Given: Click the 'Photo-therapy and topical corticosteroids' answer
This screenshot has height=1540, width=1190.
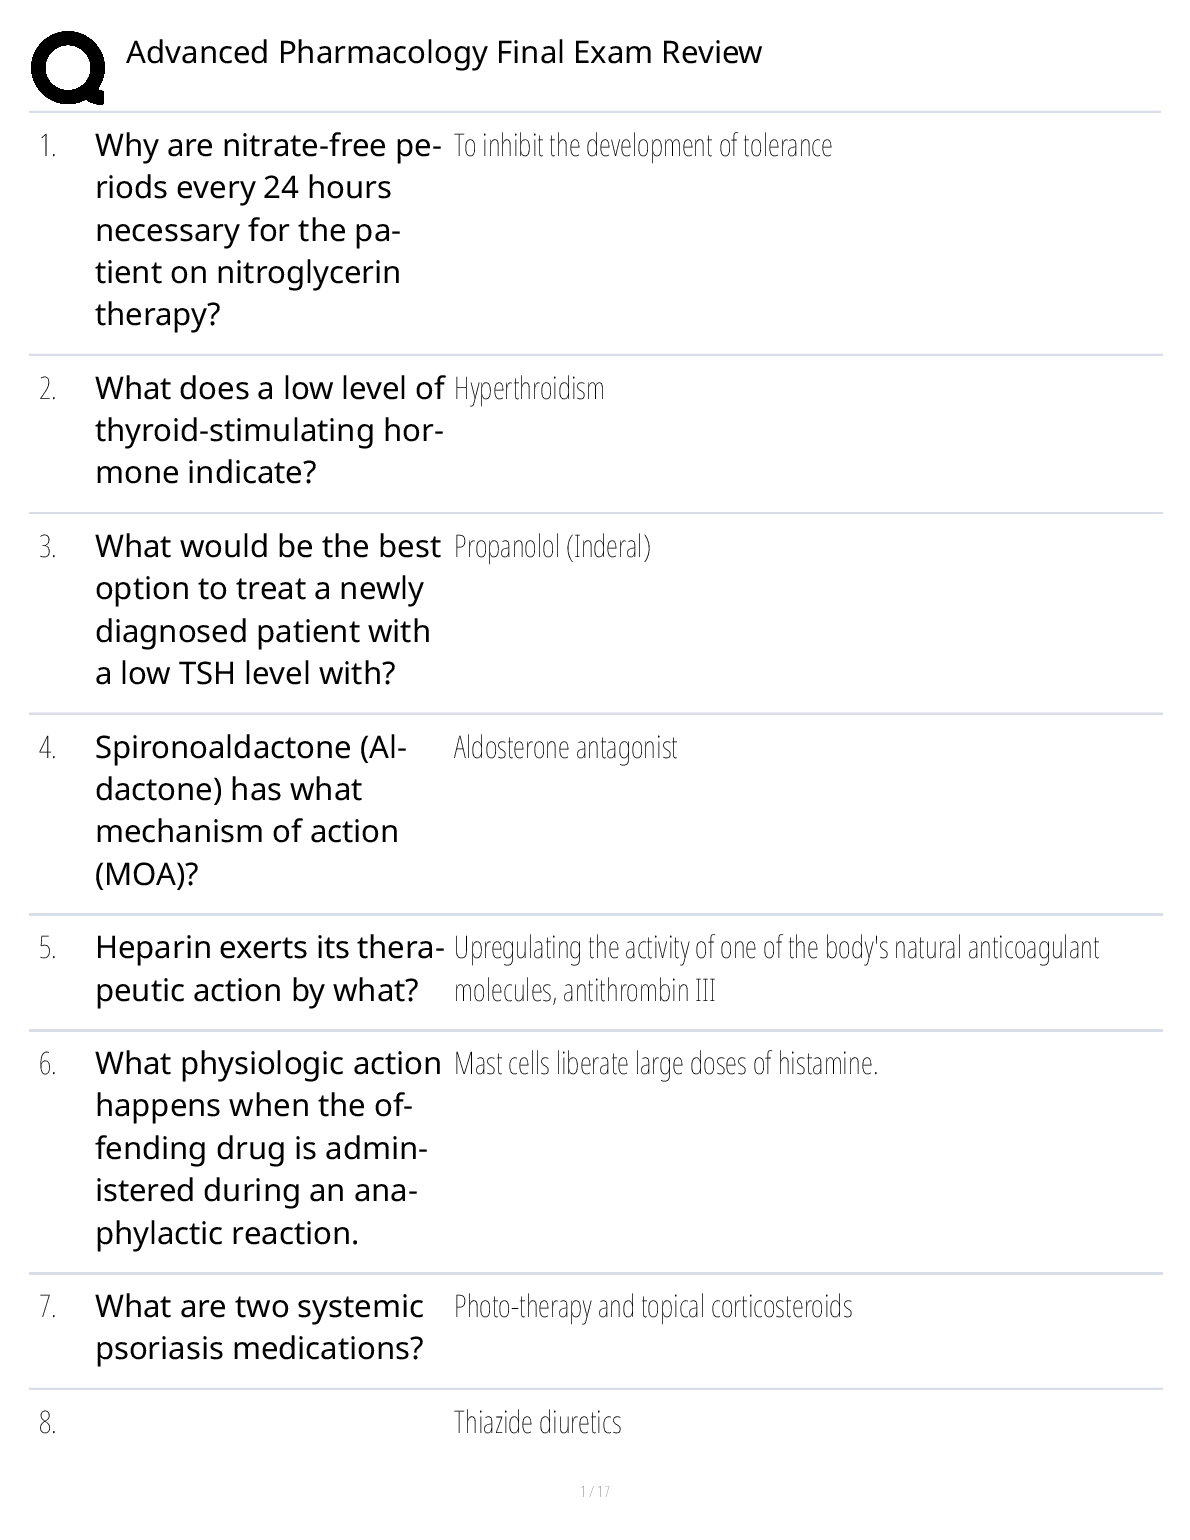Looking at the screenshot, I should [653, 1307].
